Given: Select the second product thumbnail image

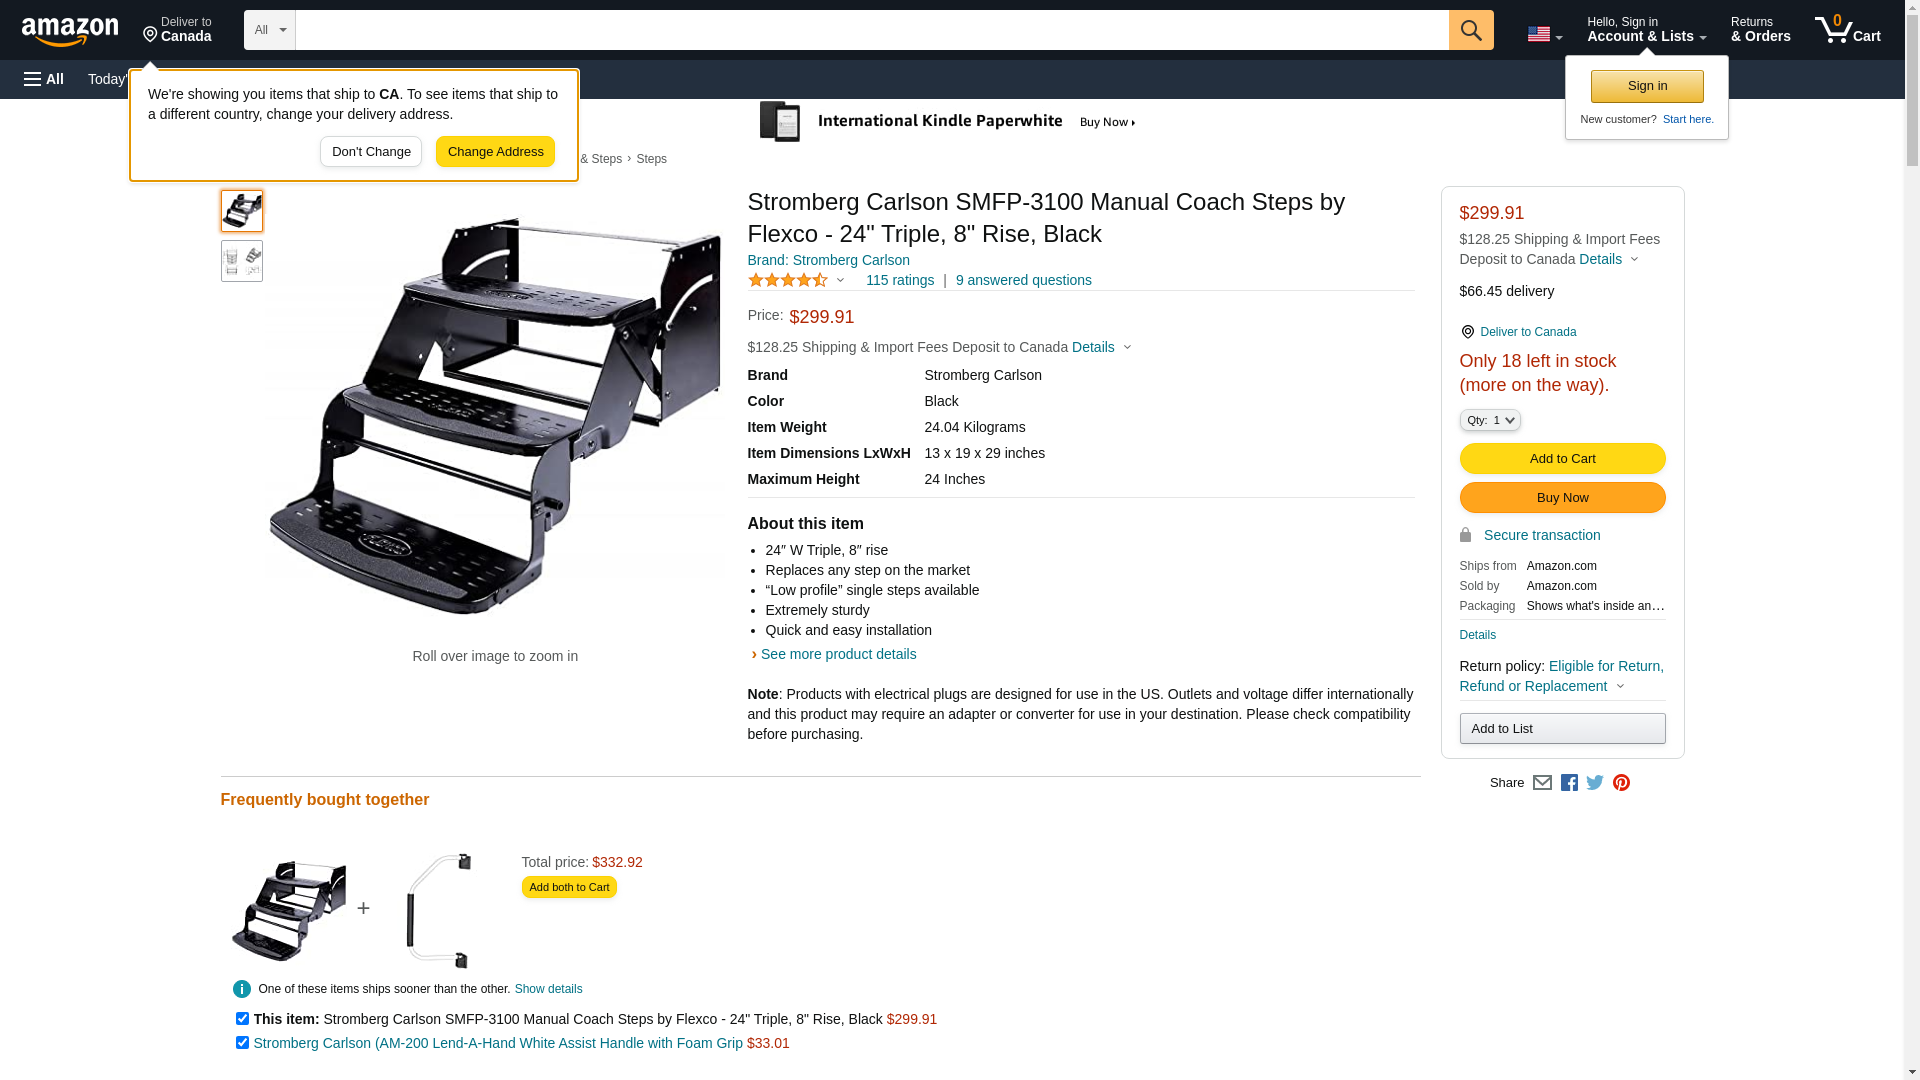Looking at the screenshot, I should [242, 261].
